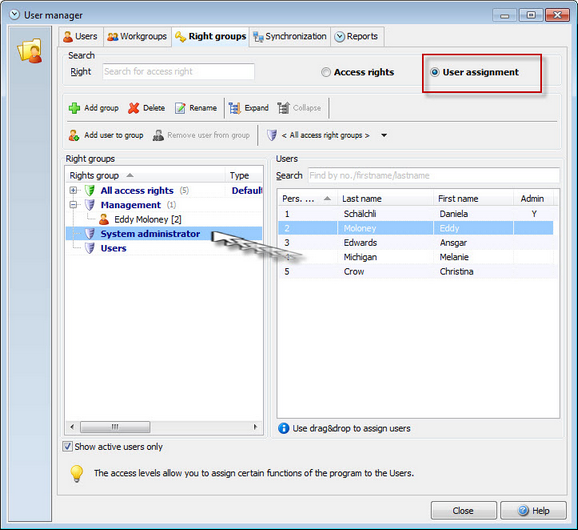
Task: Collapse the Management tree node
Action: [x=73, y=205]
